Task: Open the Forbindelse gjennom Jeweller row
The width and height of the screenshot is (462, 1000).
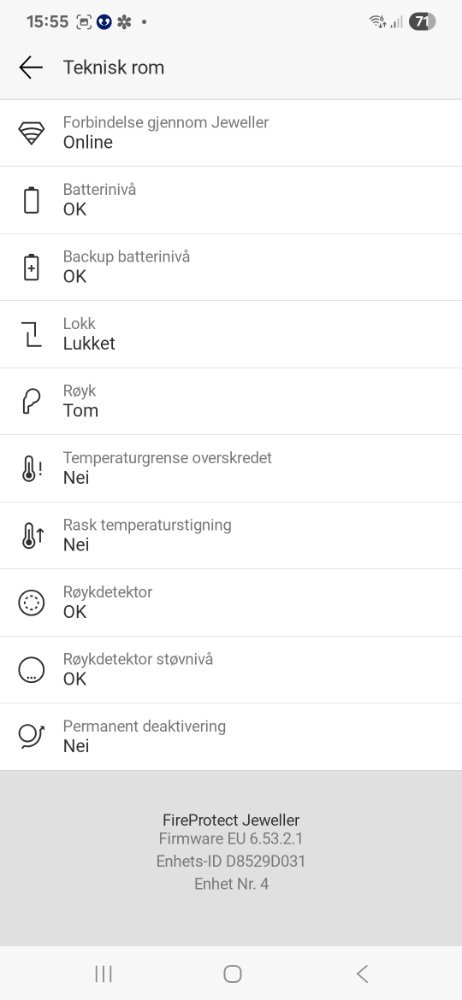Action: (231, 133)
